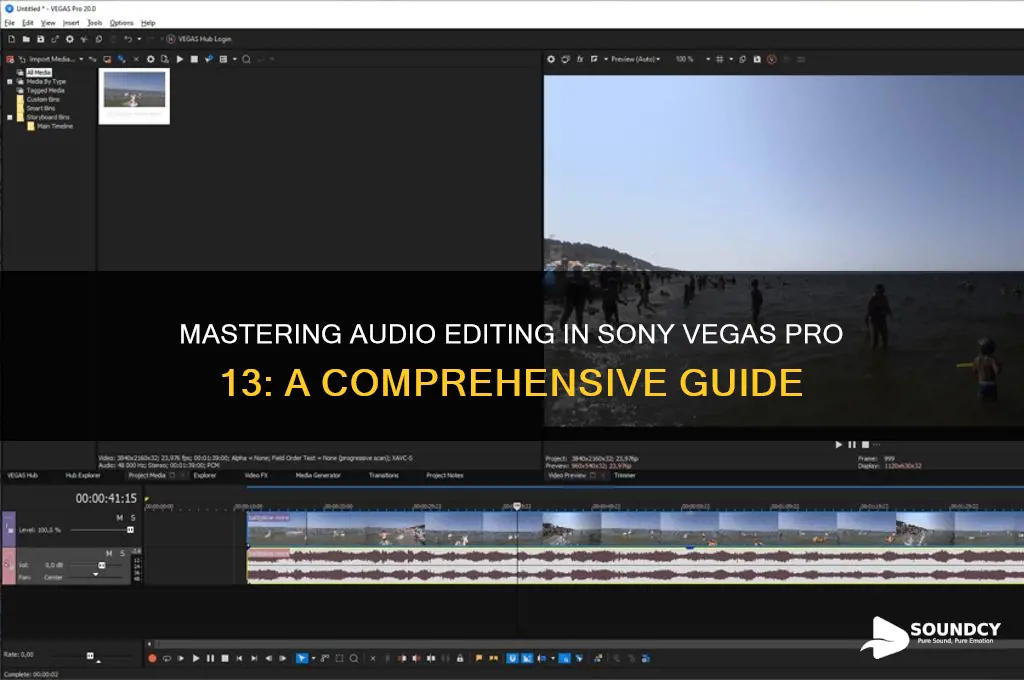Open Options menu

coord(121,23)
